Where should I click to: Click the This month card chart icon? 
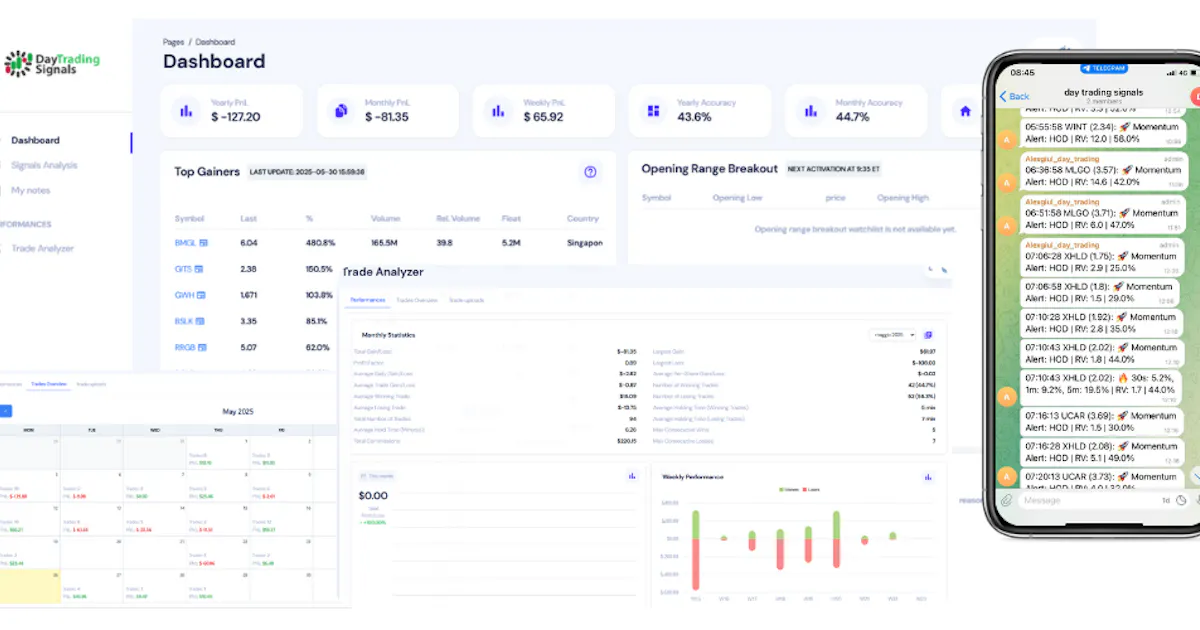pos(632,476)
